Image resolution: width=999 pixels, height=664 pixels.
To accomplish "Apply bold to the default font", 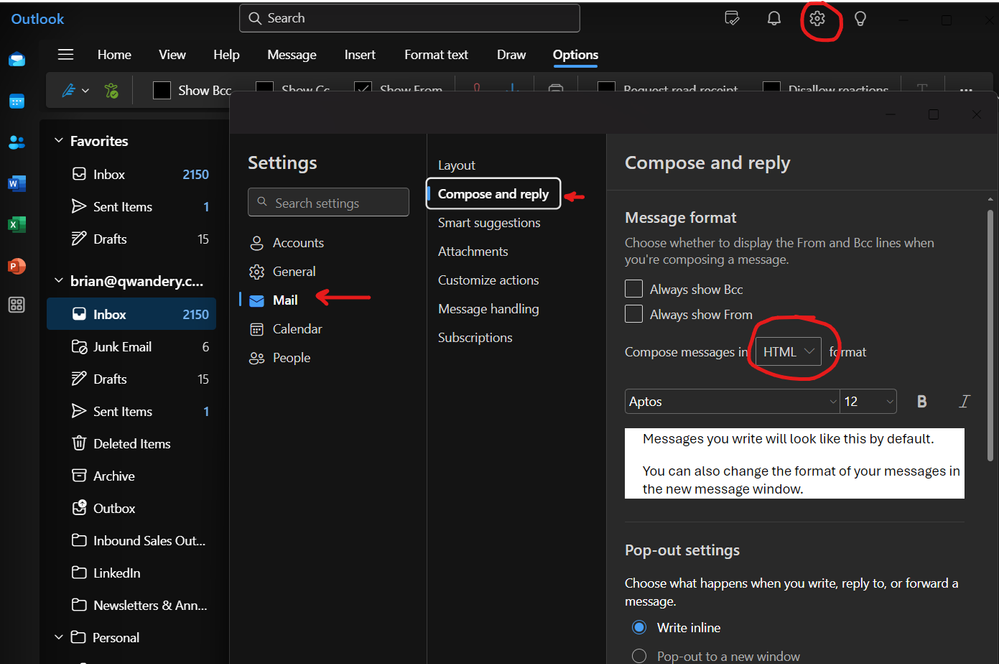I will click(922, 402).
